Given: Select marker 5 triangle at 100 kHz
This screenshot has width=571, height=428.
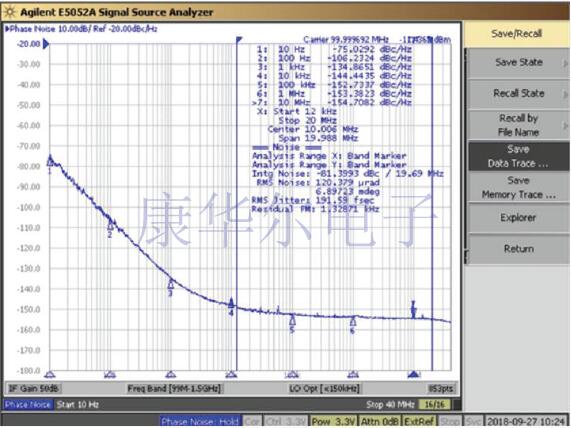Looking at the screenshot, I should 292,321.
